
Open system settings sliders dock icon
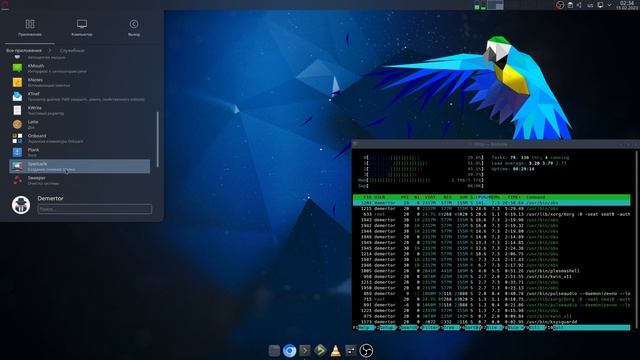click(x=351, y=351)
